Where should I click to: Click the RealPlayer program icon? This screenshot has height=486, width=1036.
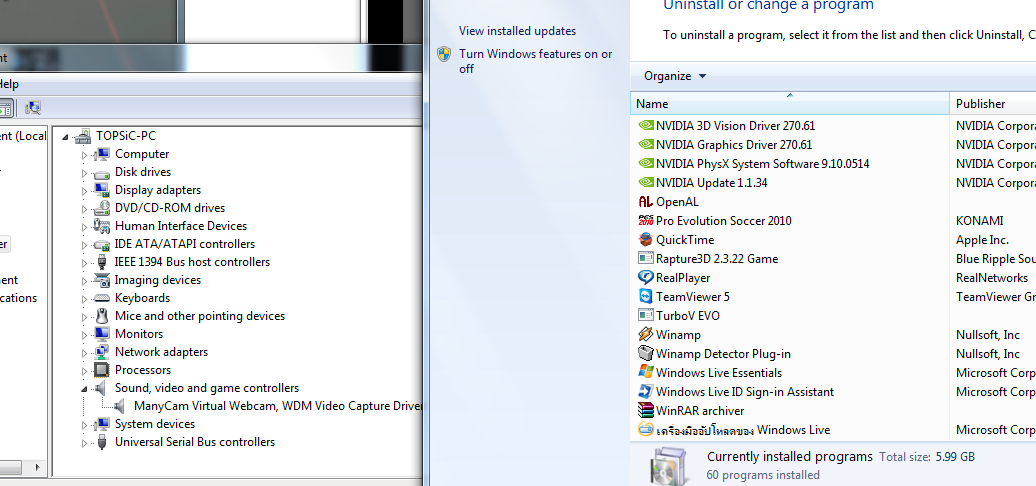[x=646, y=278]
